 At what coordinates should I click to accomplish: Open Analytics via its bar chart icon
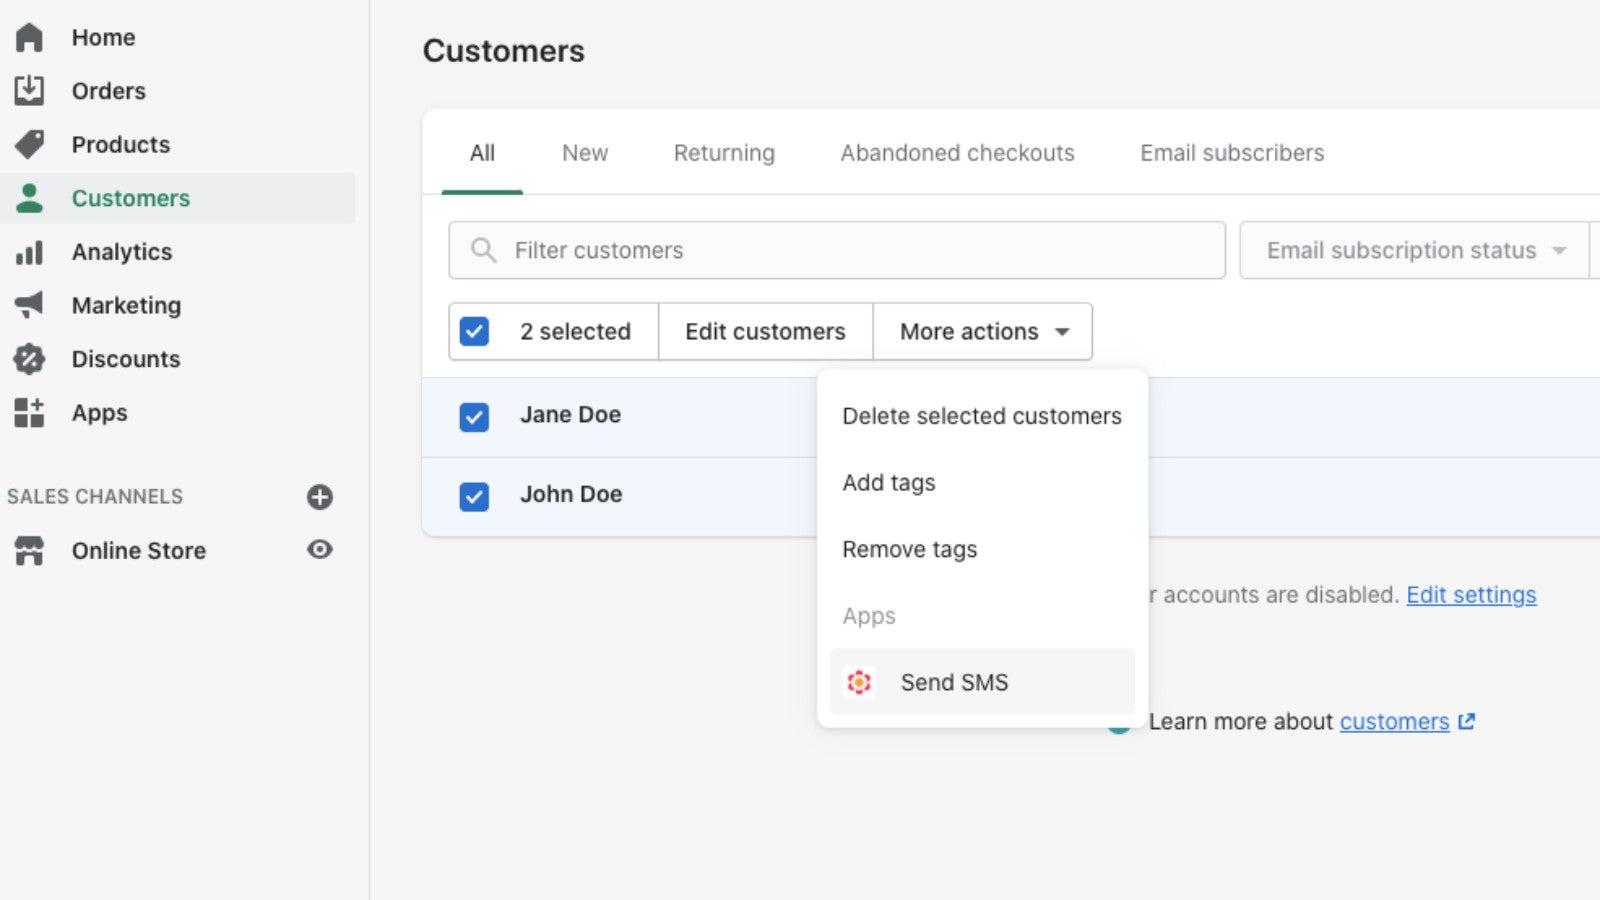pyautogui.click(x=30, y=252)
